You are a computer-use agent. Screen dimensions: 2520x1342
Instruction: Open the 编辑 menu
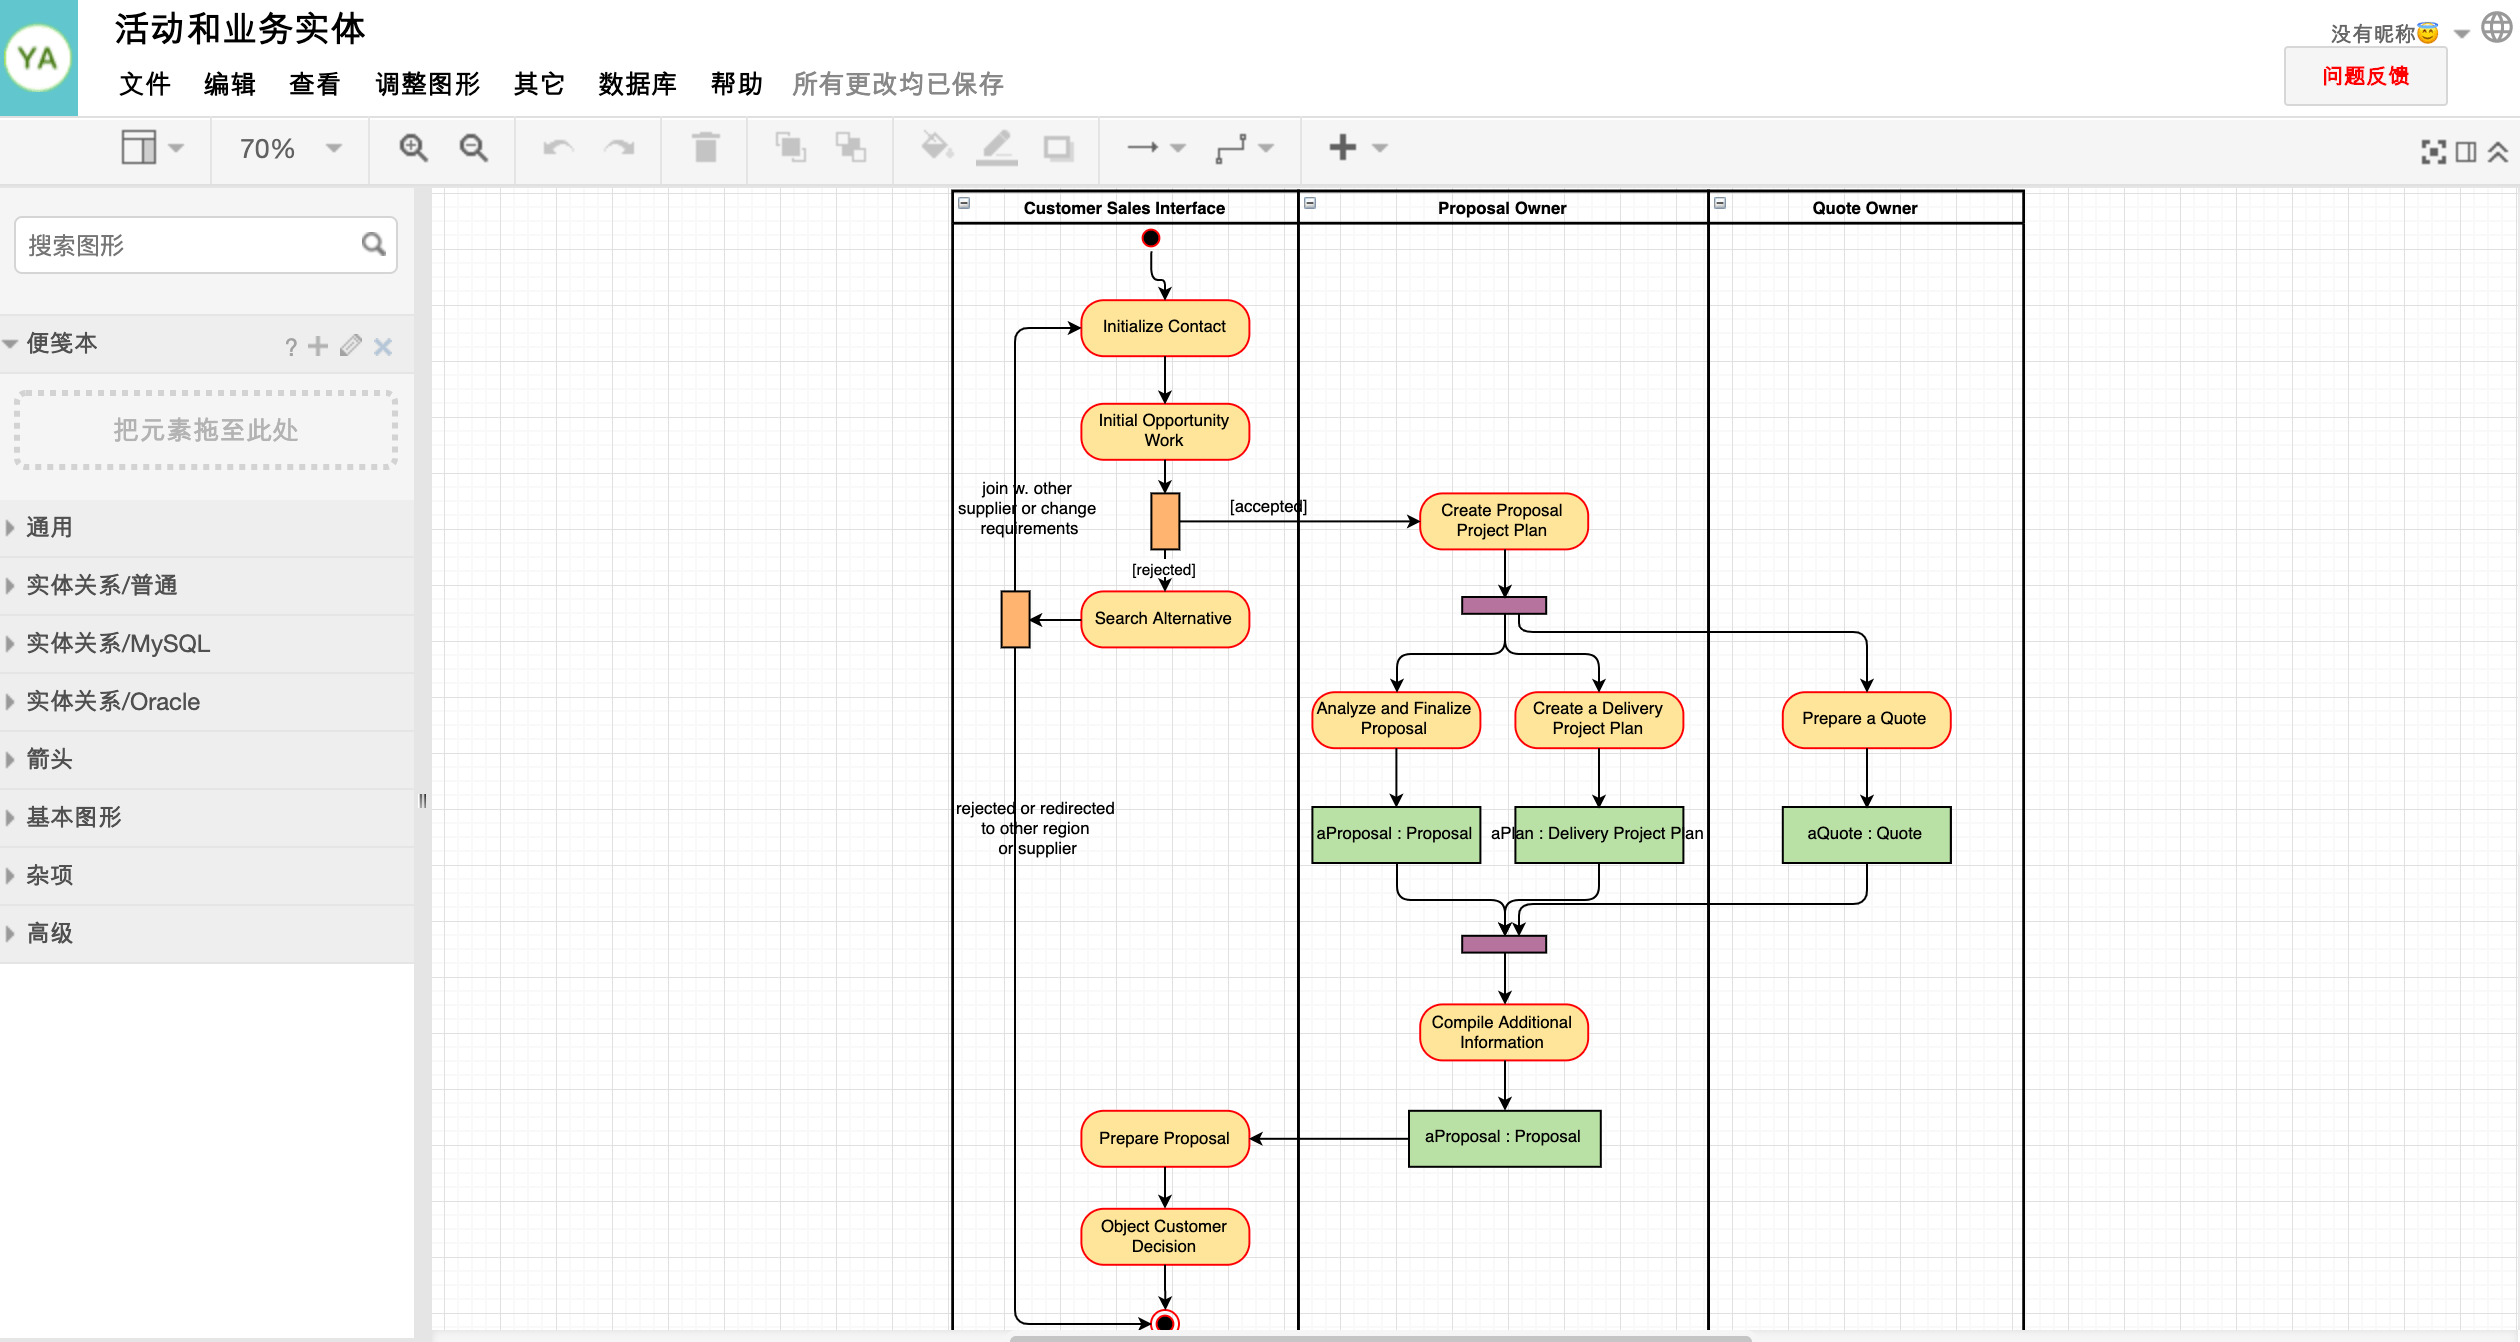pyautogui.click(x=230, y=84)
